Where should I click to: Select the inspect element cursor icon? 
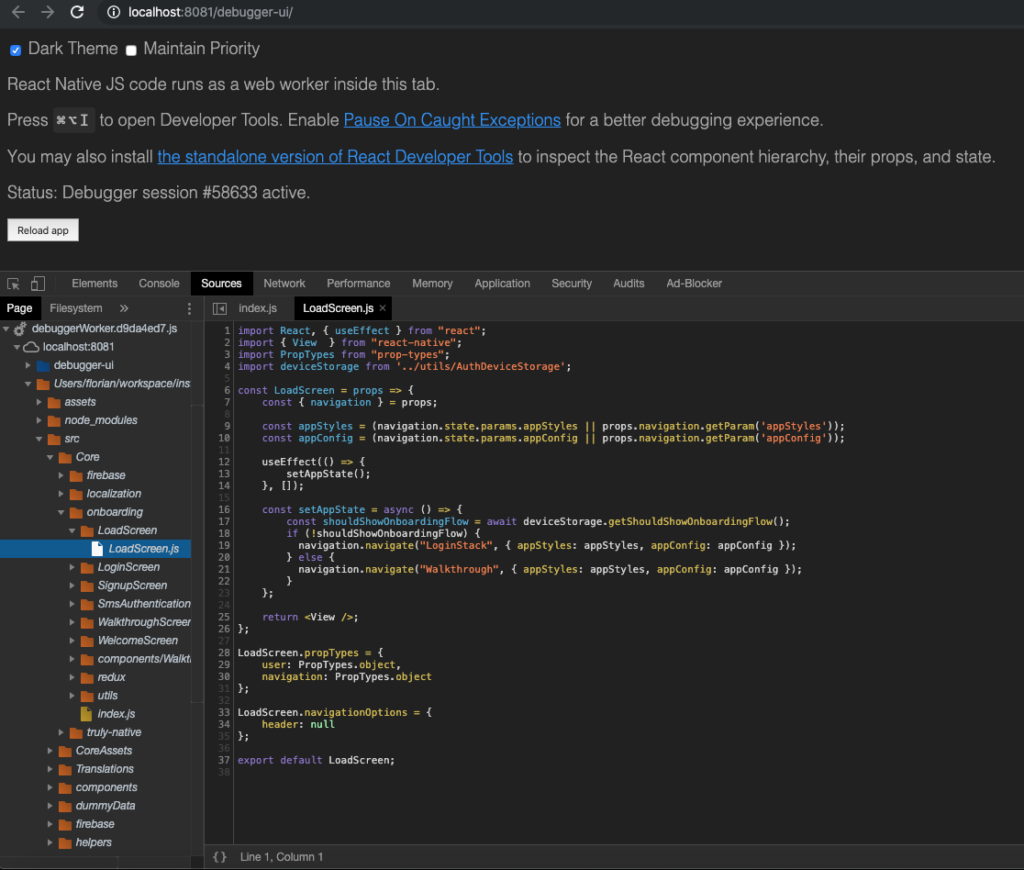(x=15, y=283)
